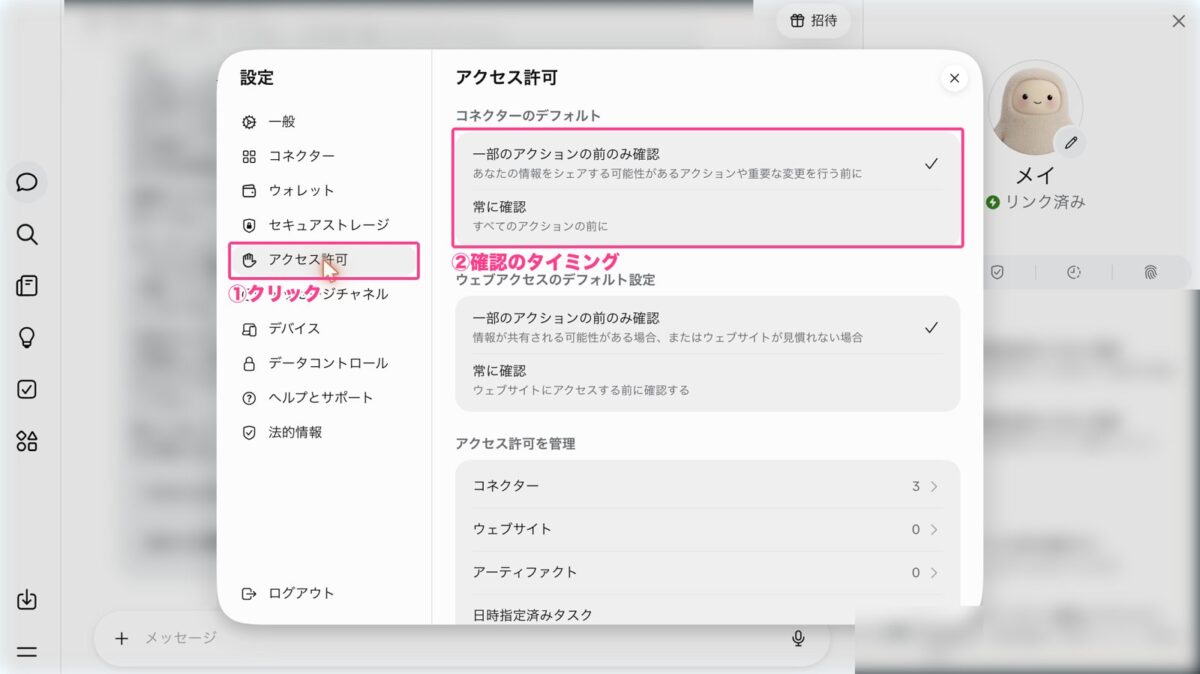Close the right profile panel
The image size is (1200, 674).
pos(1178,21)
